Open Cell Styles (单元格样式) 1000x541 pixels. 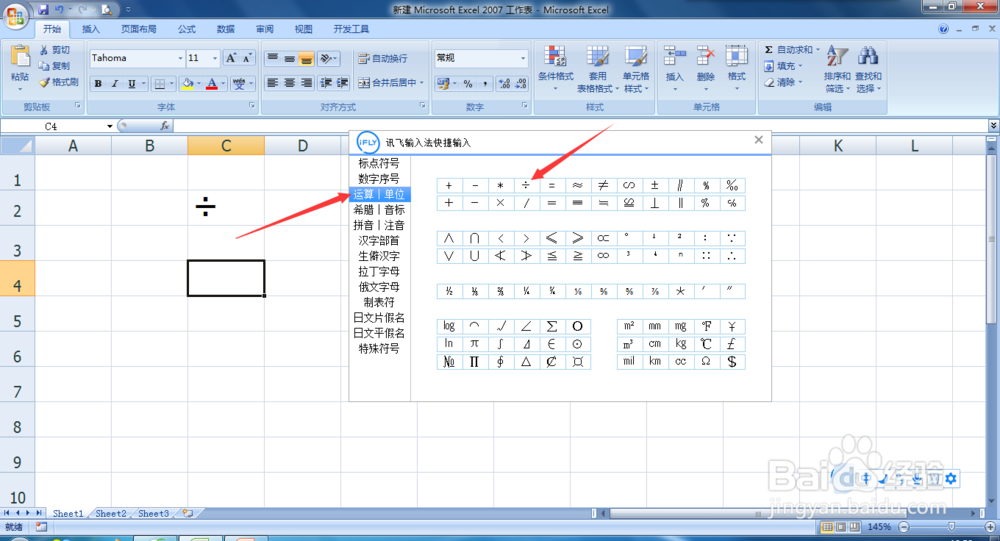[x=635, y=68]
